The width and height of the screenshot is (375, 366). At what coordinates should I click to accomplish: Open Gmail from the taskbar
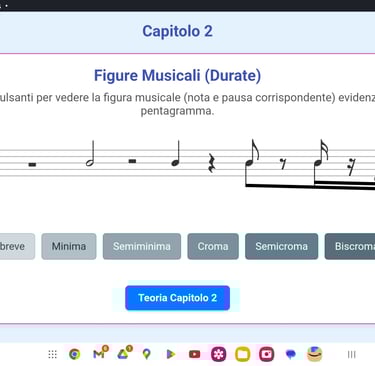tap(100, 353)
